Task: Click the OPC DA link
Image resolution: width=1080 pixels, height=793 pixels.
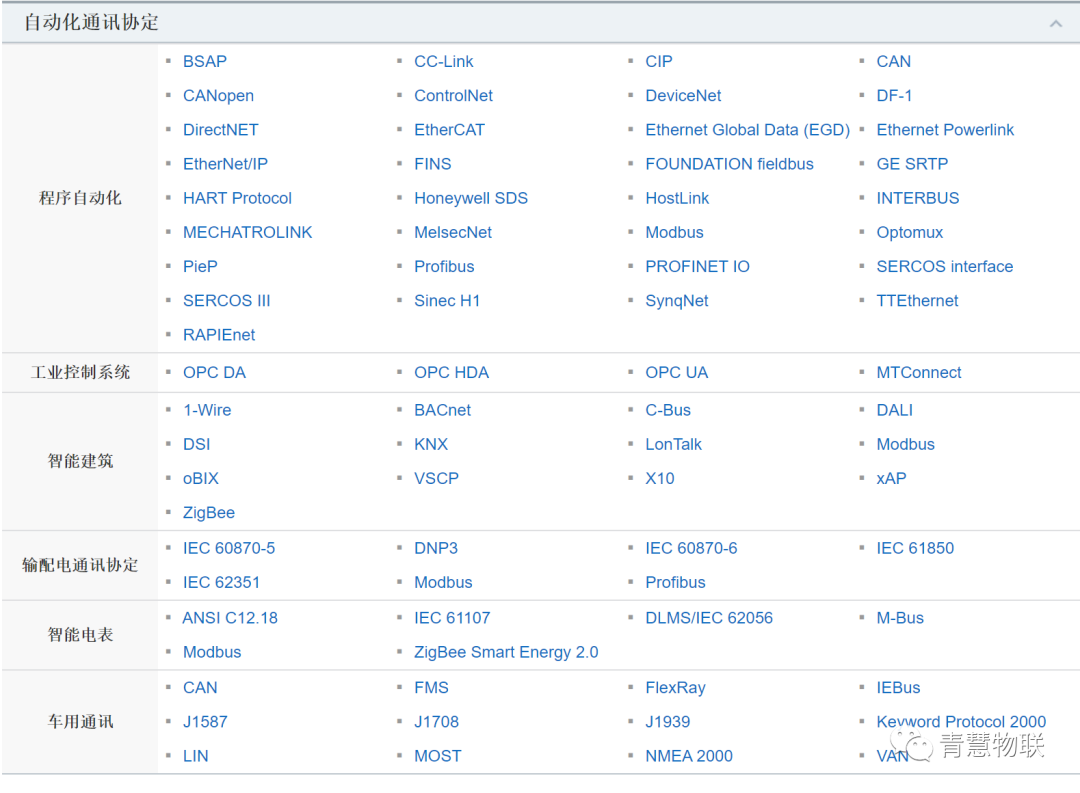Action: [x=214, y=373]
